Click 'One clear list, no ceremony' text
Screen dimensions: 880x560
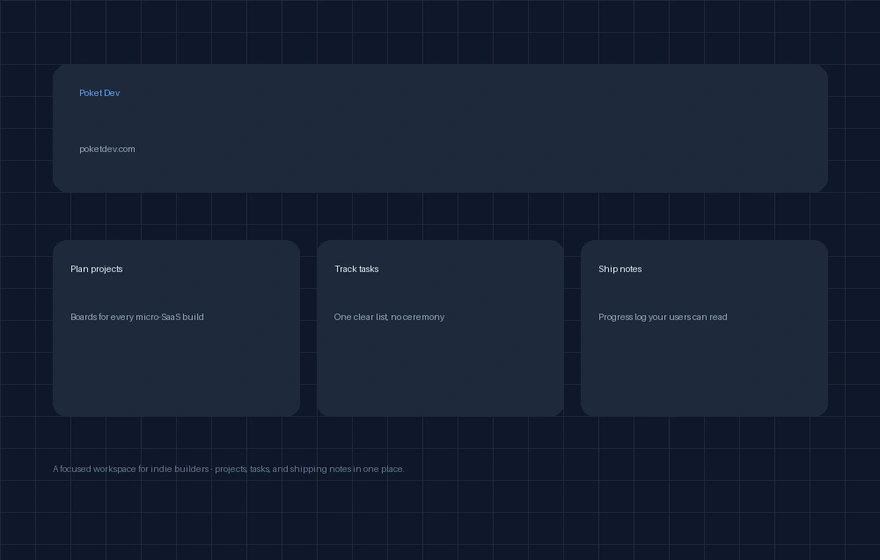coord(389,317)
